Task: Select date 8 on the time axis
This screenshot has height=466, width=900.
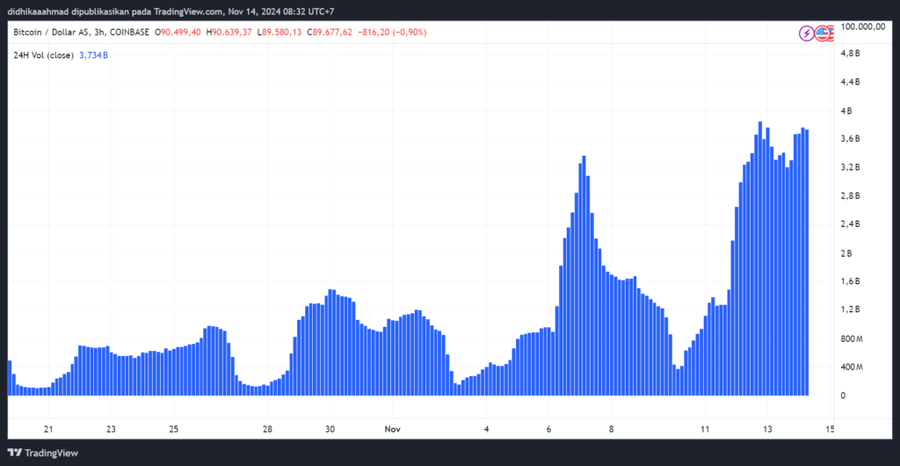Action: (x=611, y=429)
